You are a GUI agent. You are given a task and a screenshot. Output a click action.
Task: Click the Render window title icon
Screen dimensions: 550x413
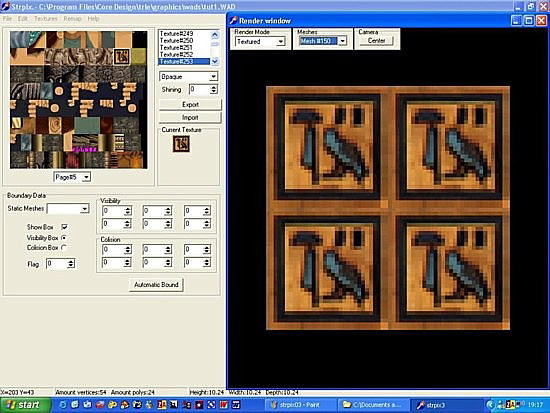tap(234, 21)
